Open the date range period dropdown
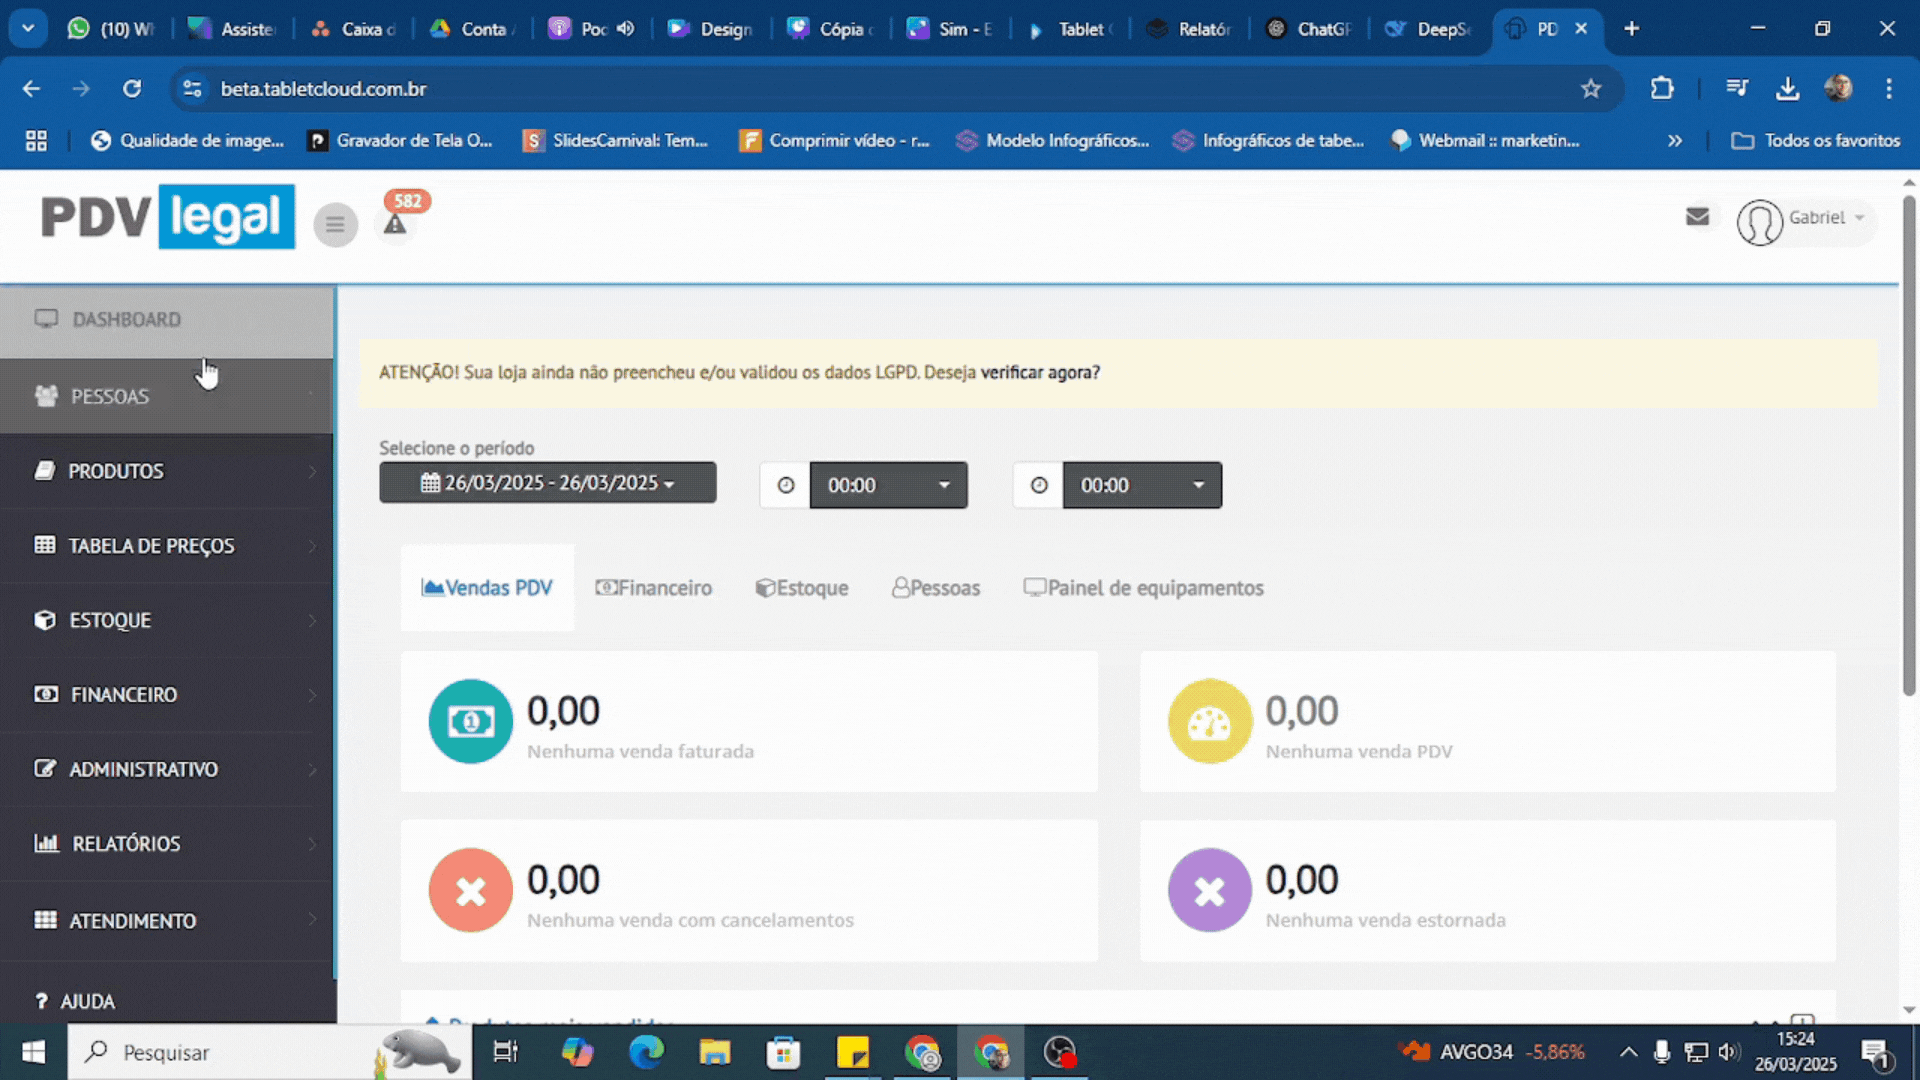The width and height of the screenshot is (1920, 1080). coord(547,483)
